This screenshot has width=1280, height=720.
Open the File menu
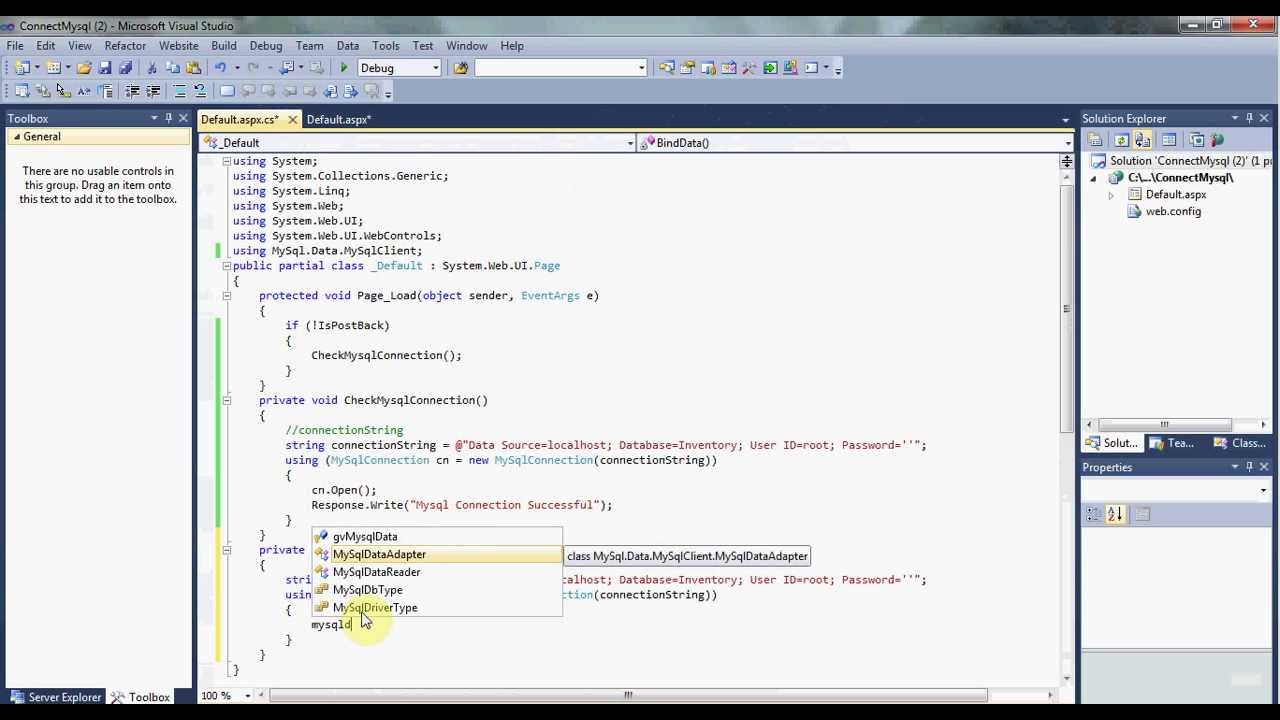click(x=15, y=46)
